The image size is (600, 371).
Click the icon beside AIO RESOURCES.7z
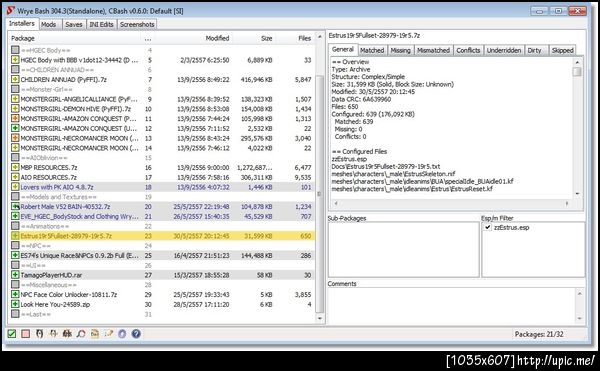point(15,177)
